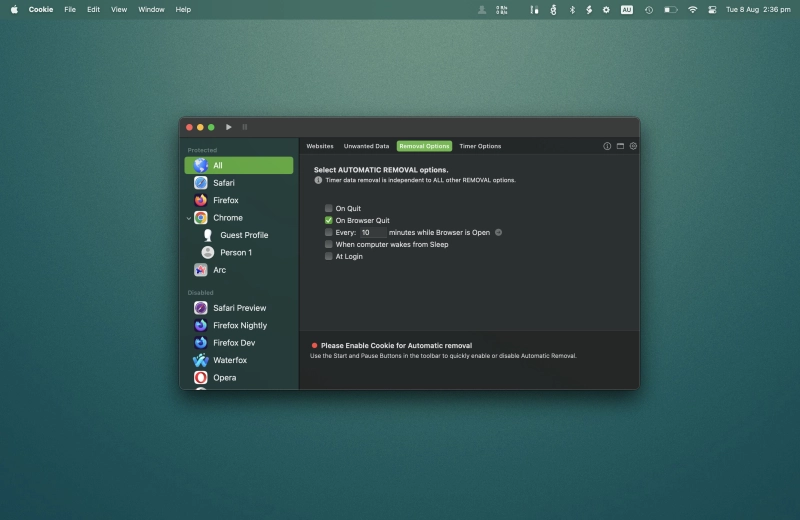Switch to the Websites tab
This screenshot has height=520, width=800.
pos(320,146)
